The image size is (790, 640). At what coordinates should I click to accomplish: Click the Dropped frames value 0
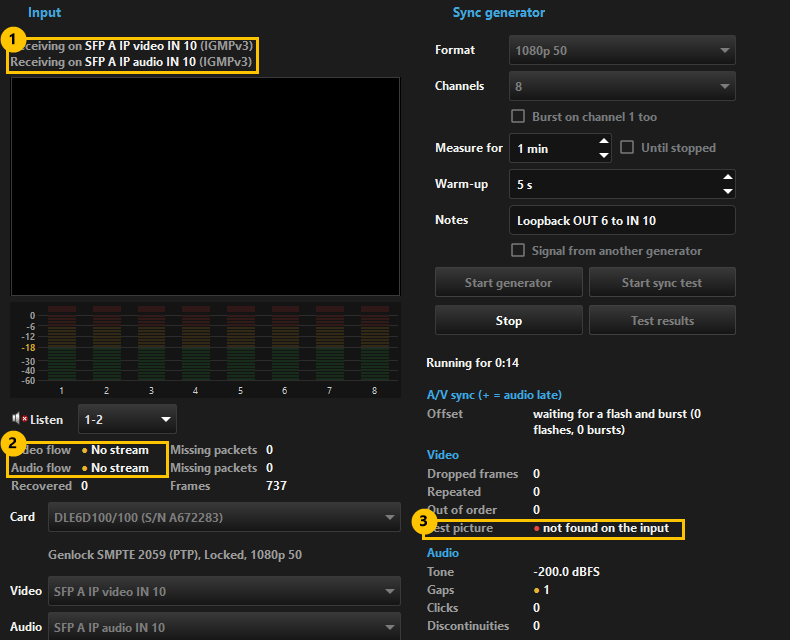click(537, 474)
